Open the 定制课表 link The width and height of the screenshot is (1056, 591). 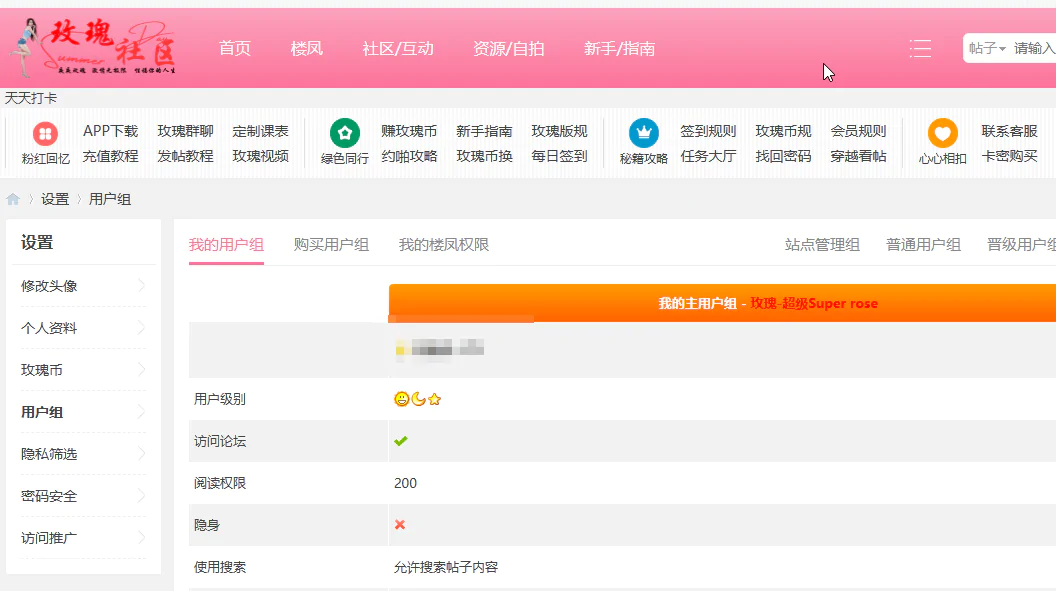(261, 131)
